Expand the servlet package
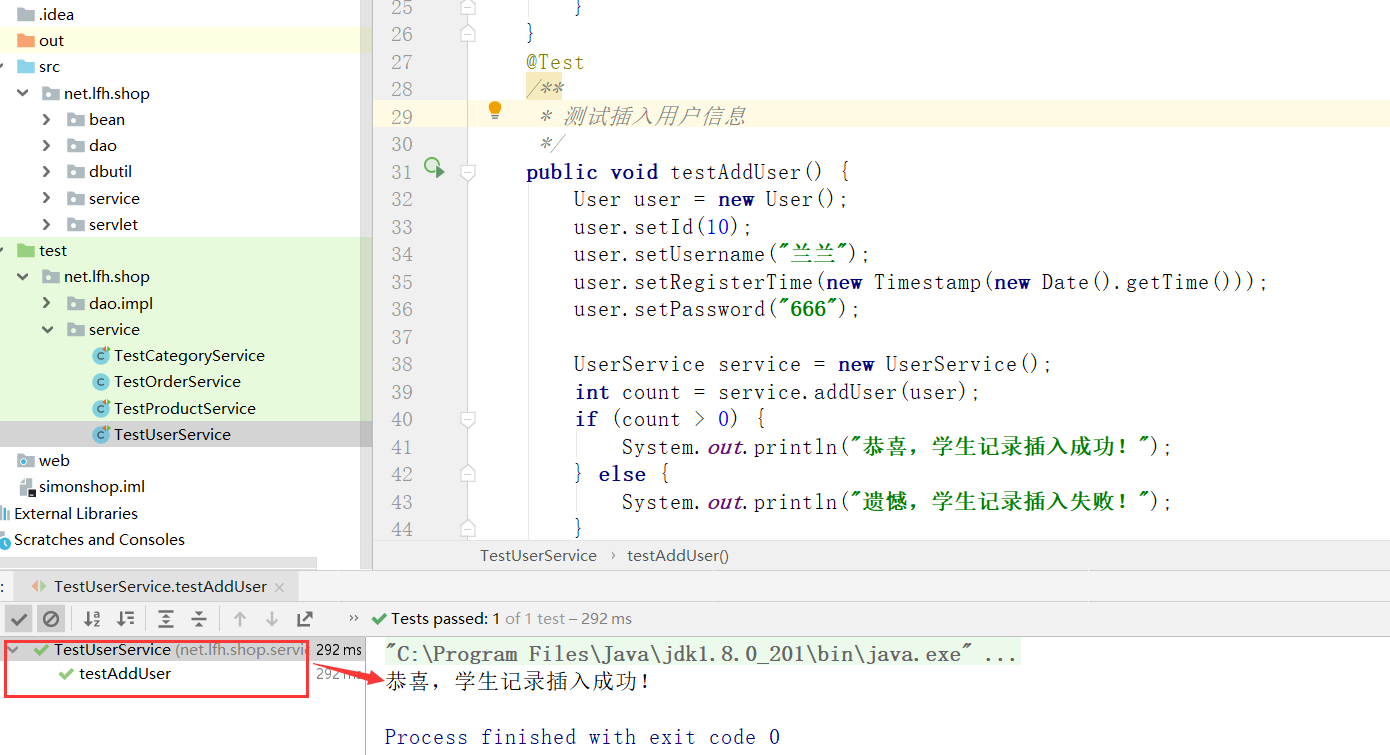The image size is (1390, 755). click(47, 224)
